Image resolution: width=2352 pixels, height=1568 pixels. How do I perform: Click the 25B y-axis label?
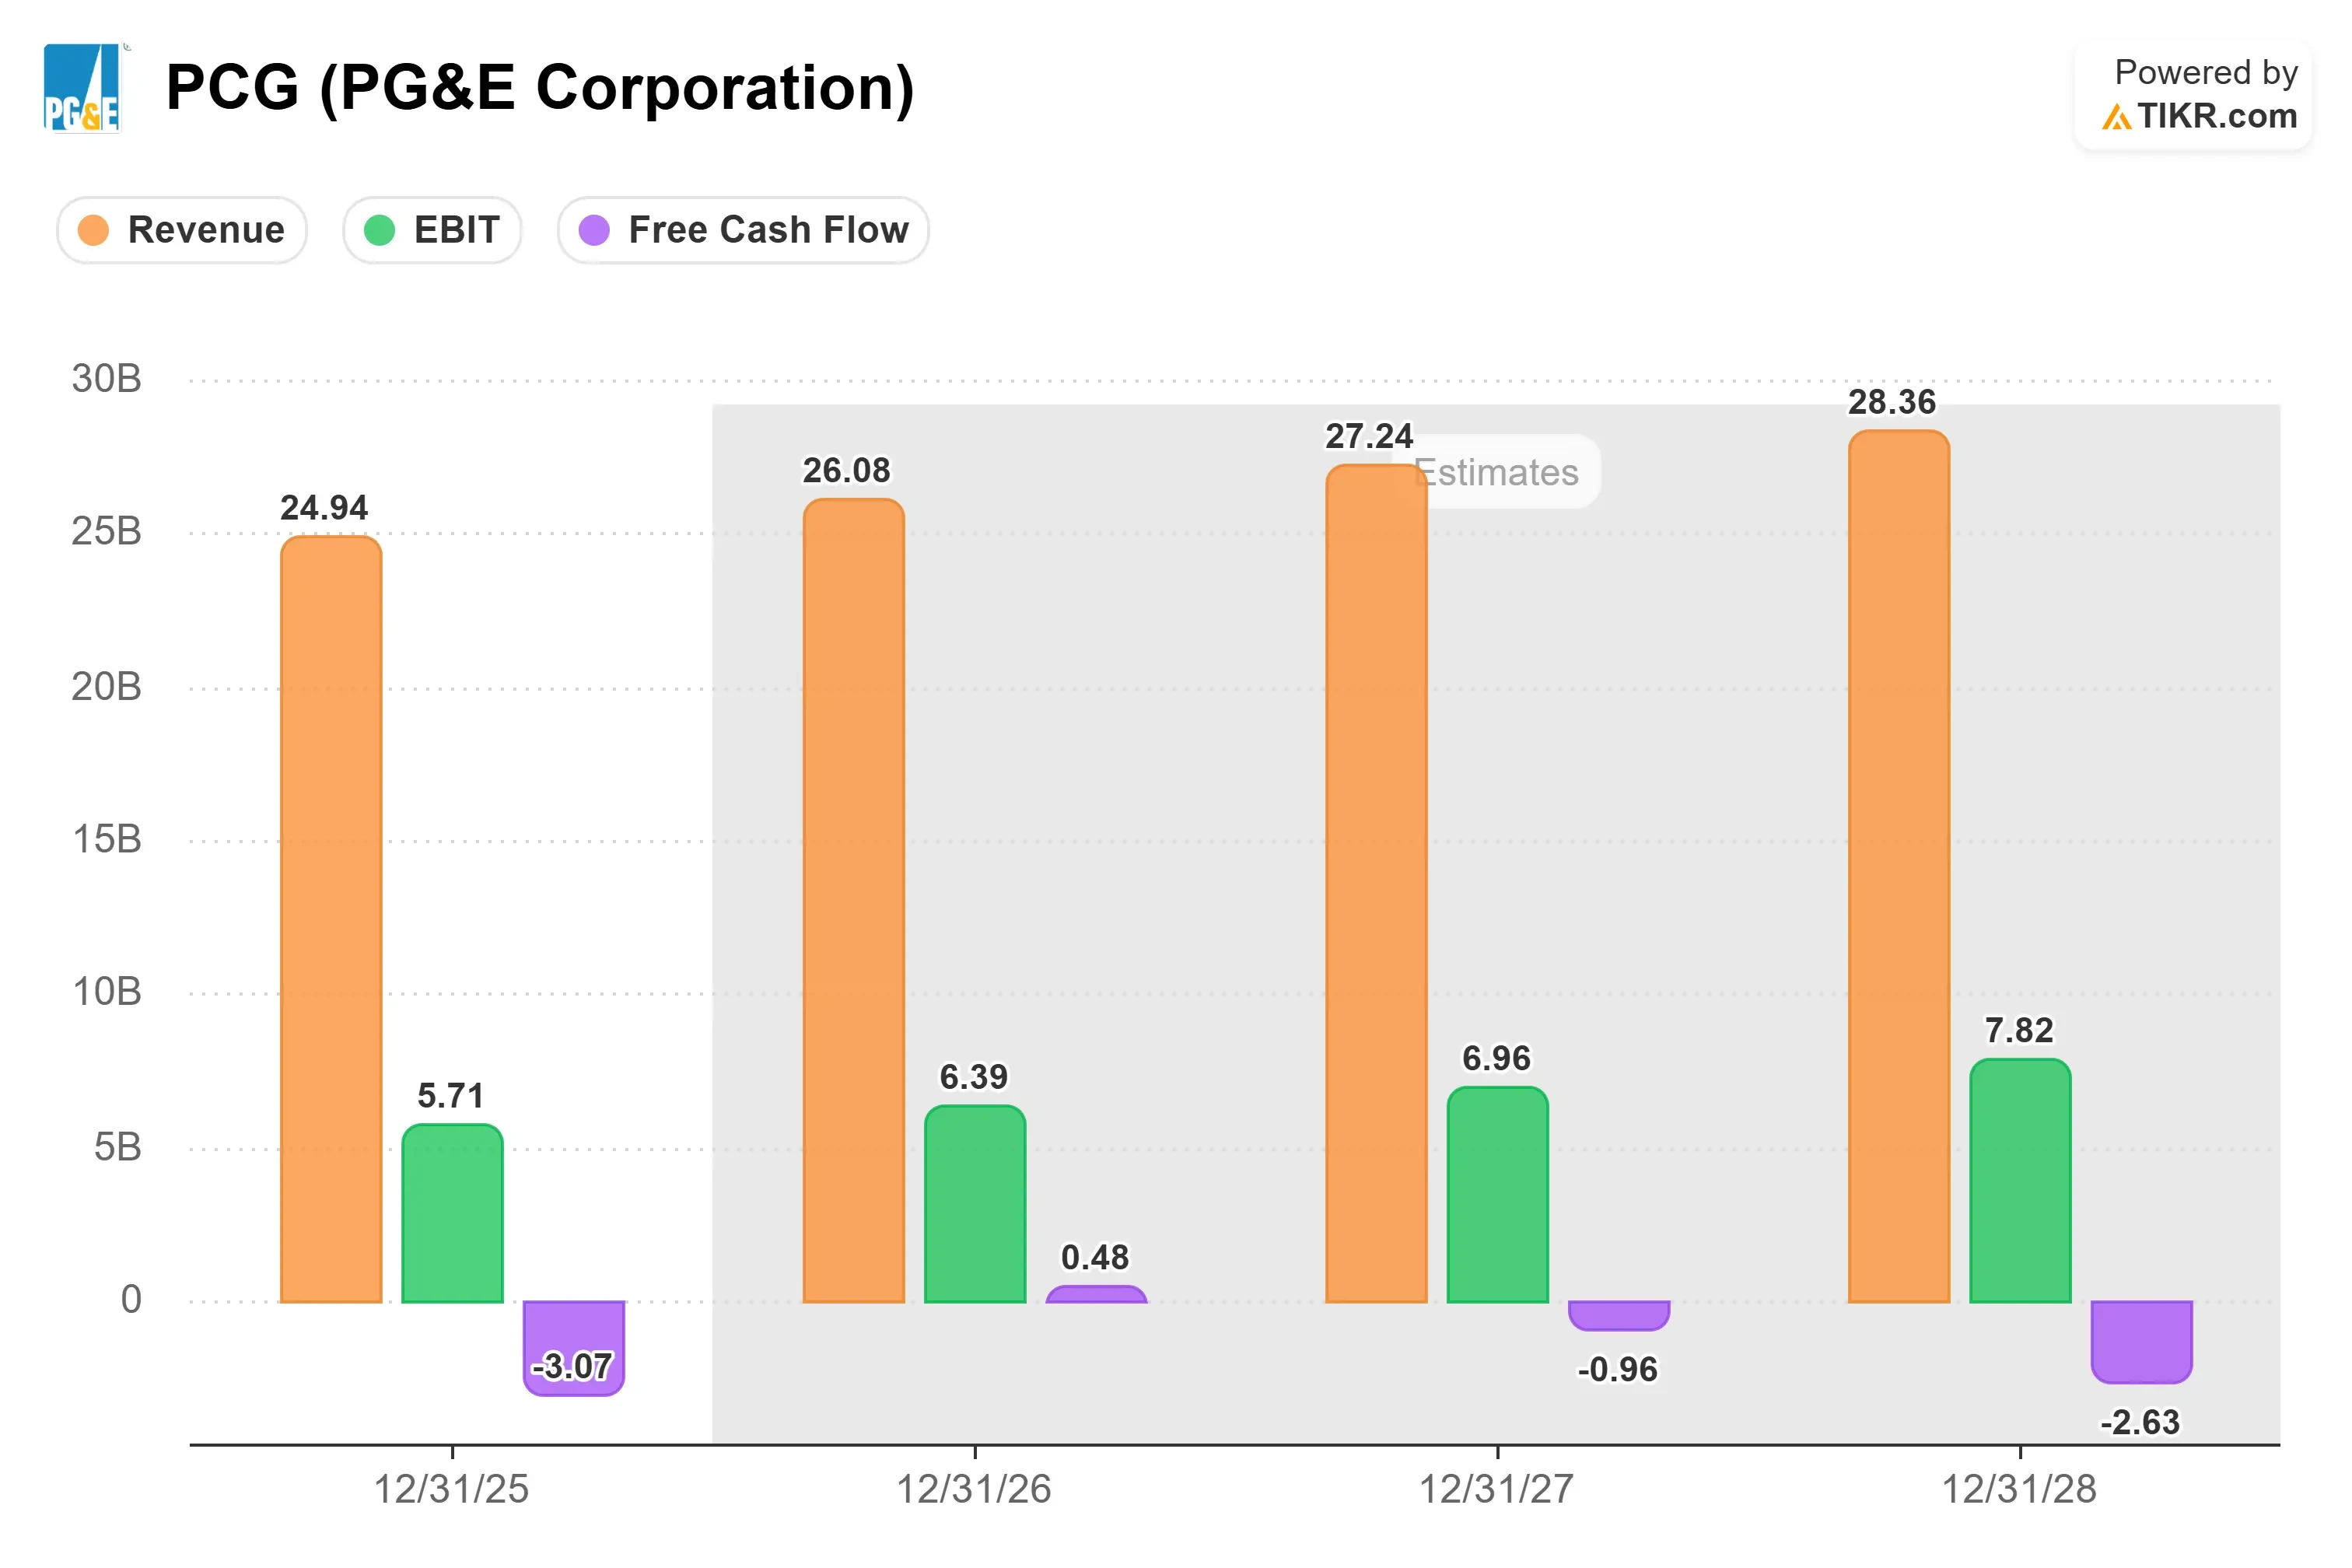(107, 531)
